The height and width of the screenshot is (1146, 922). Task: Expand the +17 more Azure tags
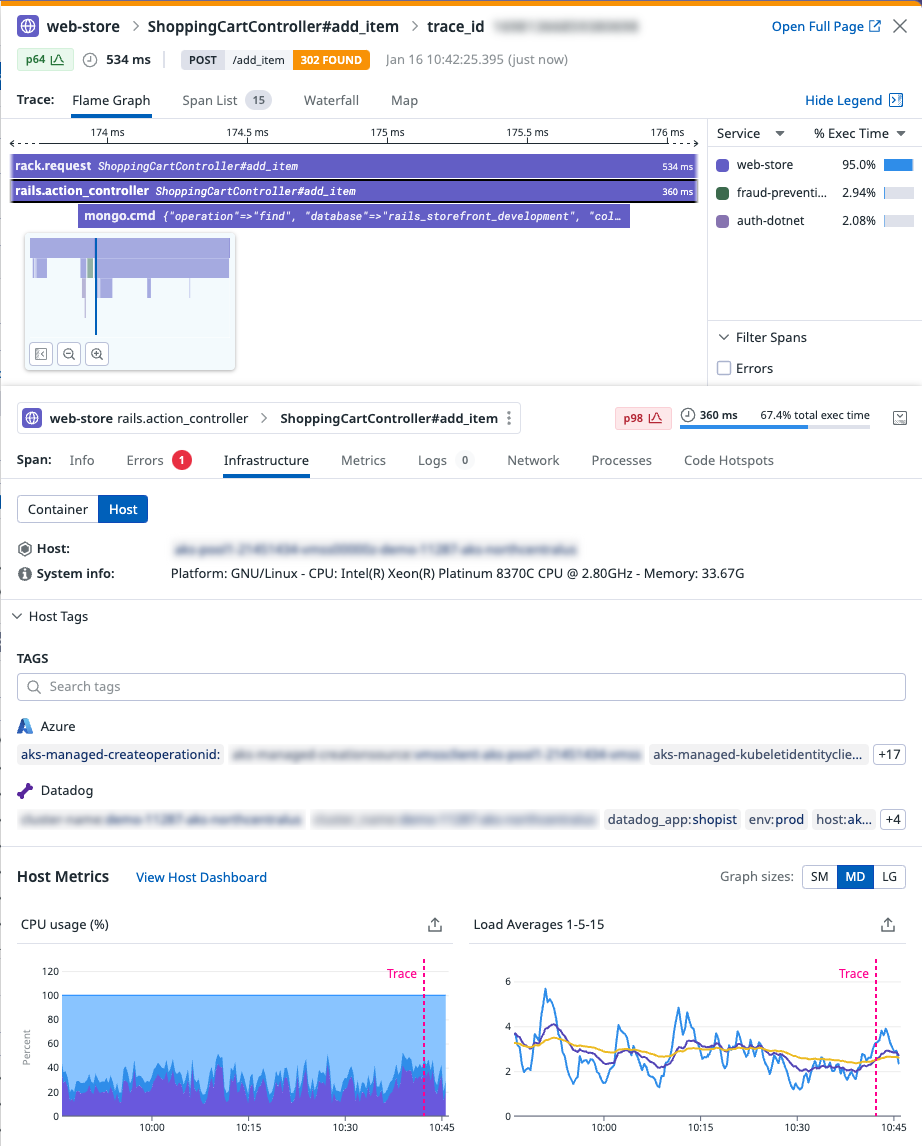click(x=889, y=754)
